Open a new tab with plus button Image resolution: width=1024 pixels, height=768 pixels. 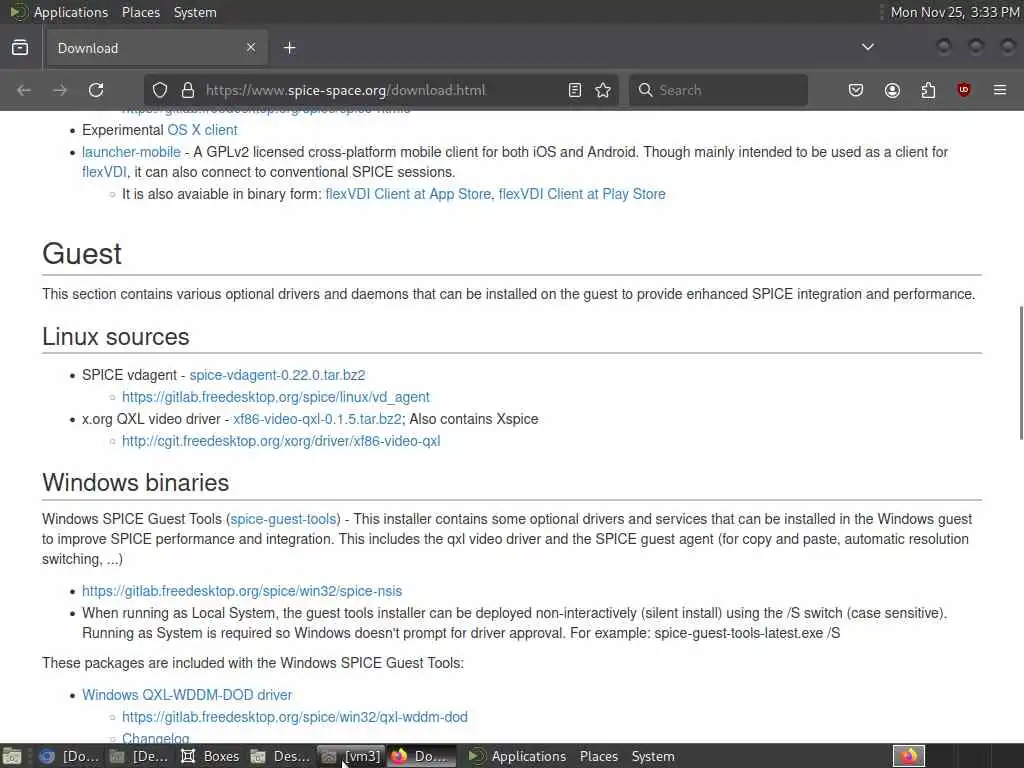290,48
